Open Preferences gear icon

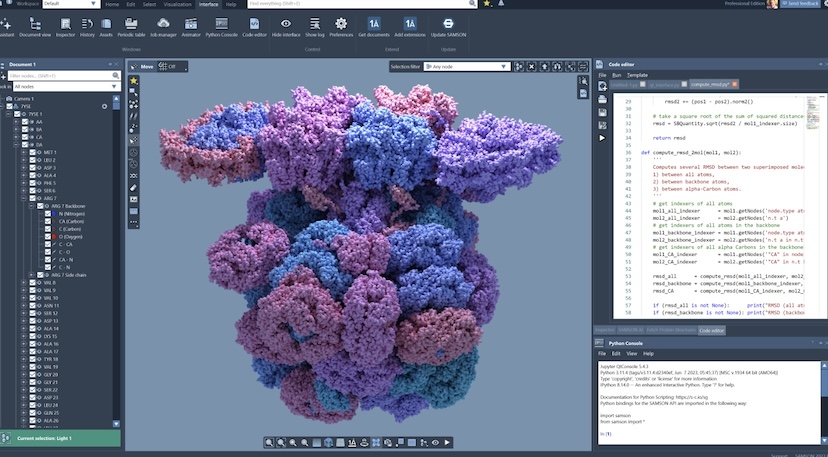click(341, 25)
